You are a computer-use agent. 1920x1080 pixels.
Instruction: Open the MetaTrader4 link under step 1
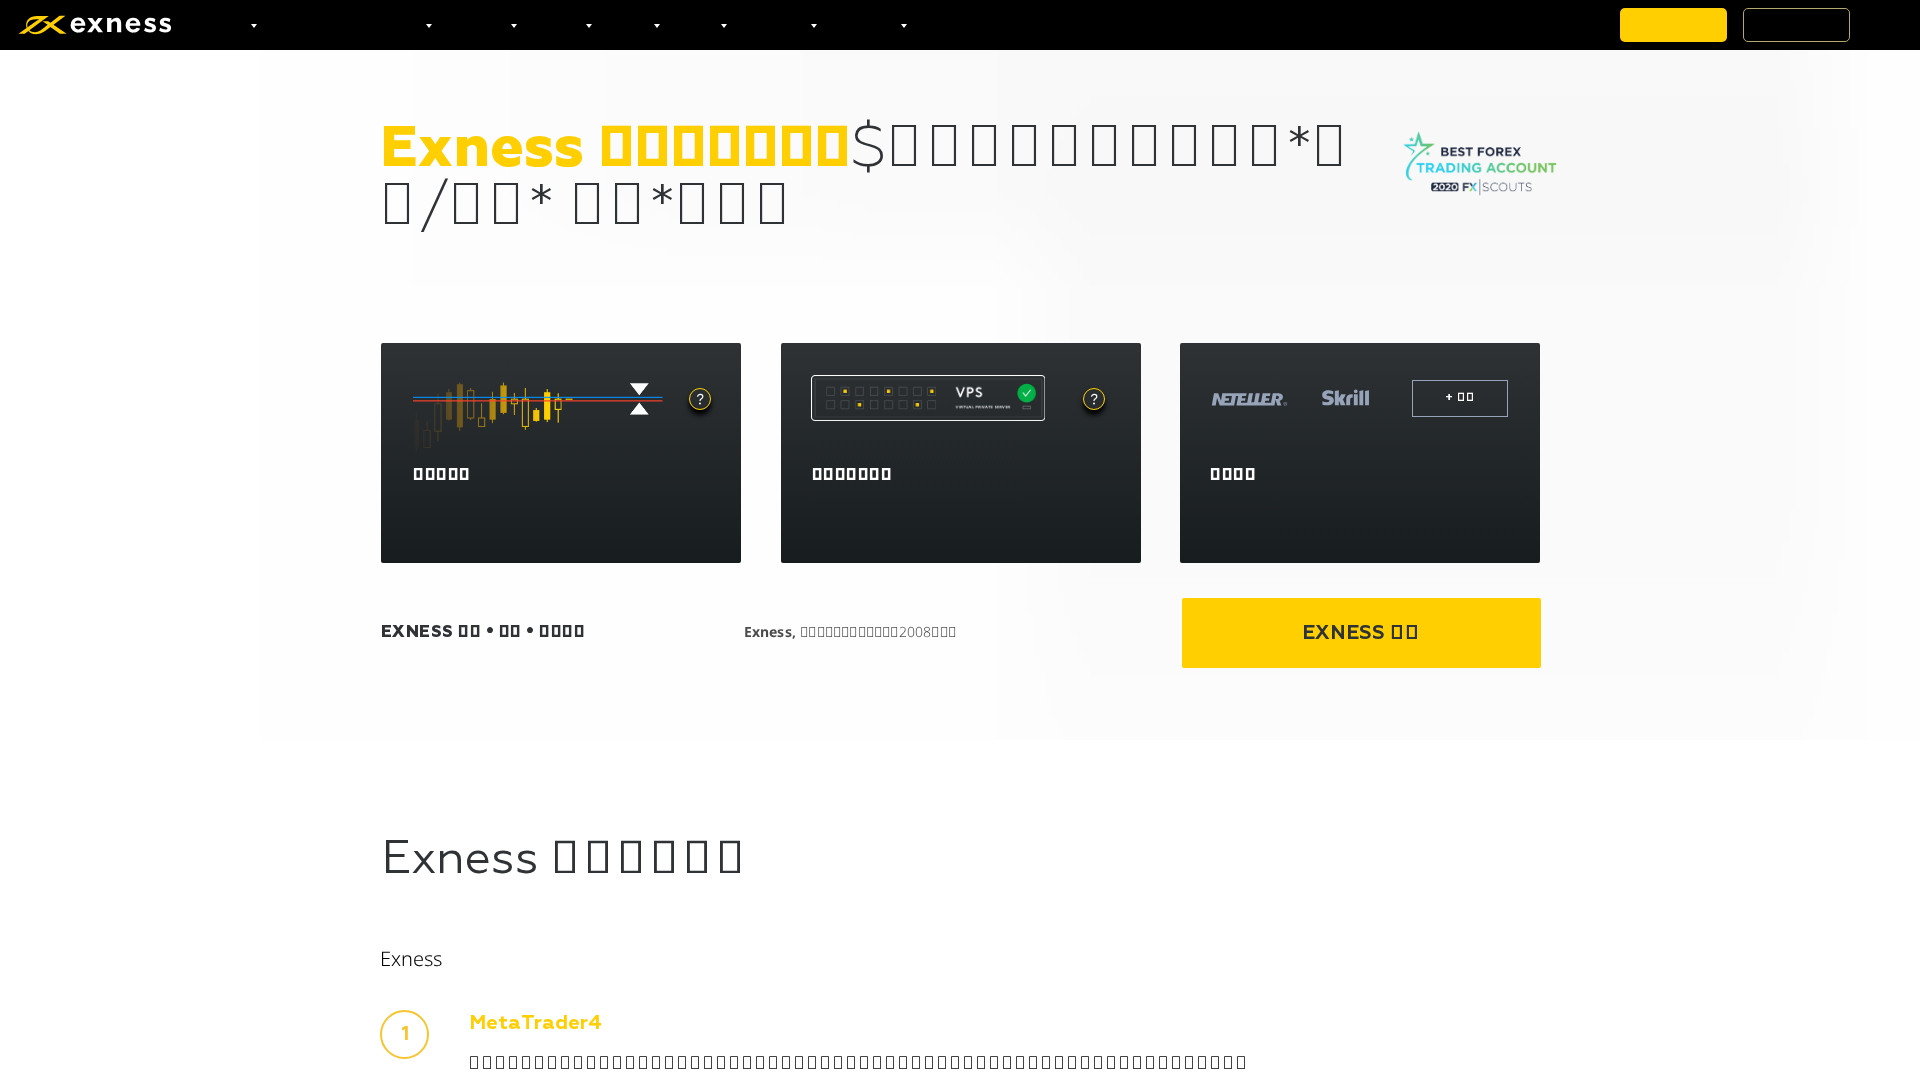(x=535, y=1022)
